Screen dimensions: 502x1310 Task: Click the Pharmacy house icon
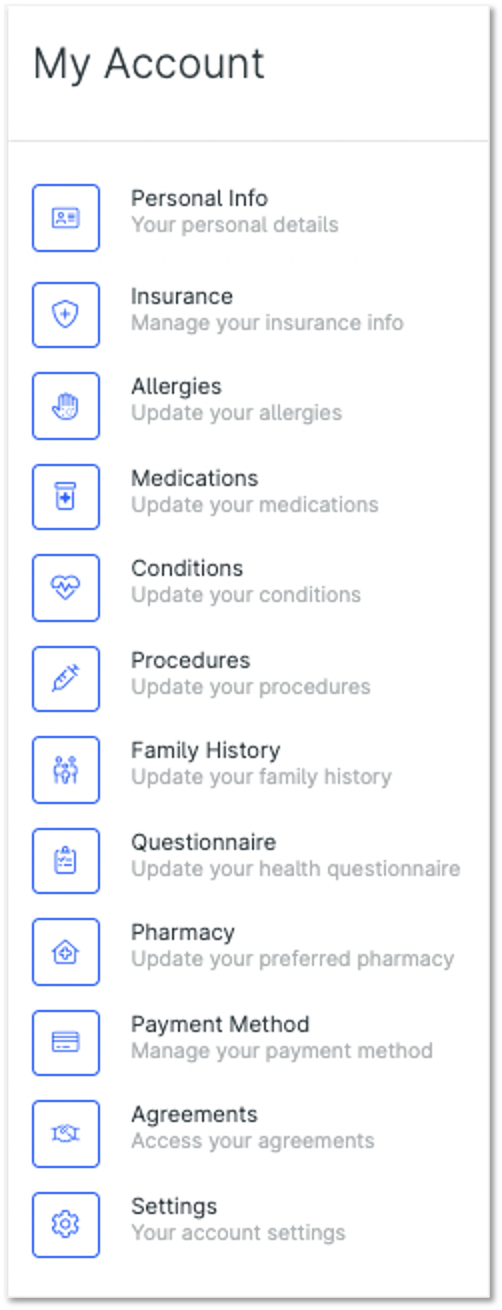point(66,951)
